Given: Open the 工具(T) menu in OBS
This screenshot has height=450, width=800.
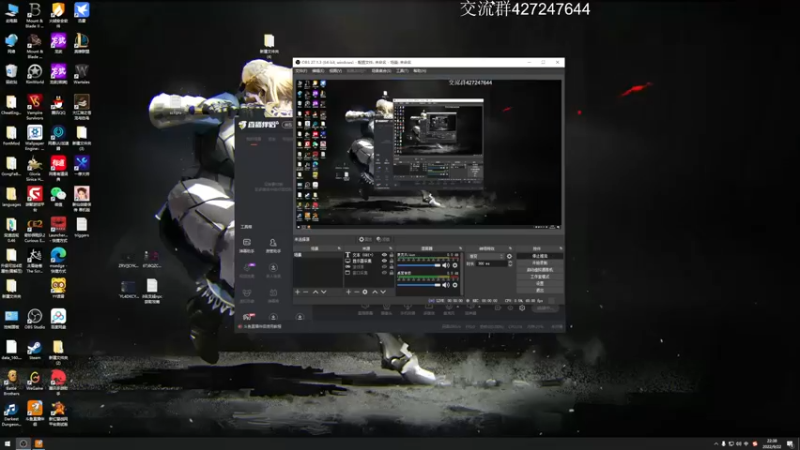Looking at the screenshot, I should pyautogui.click(x=402, y=71).
